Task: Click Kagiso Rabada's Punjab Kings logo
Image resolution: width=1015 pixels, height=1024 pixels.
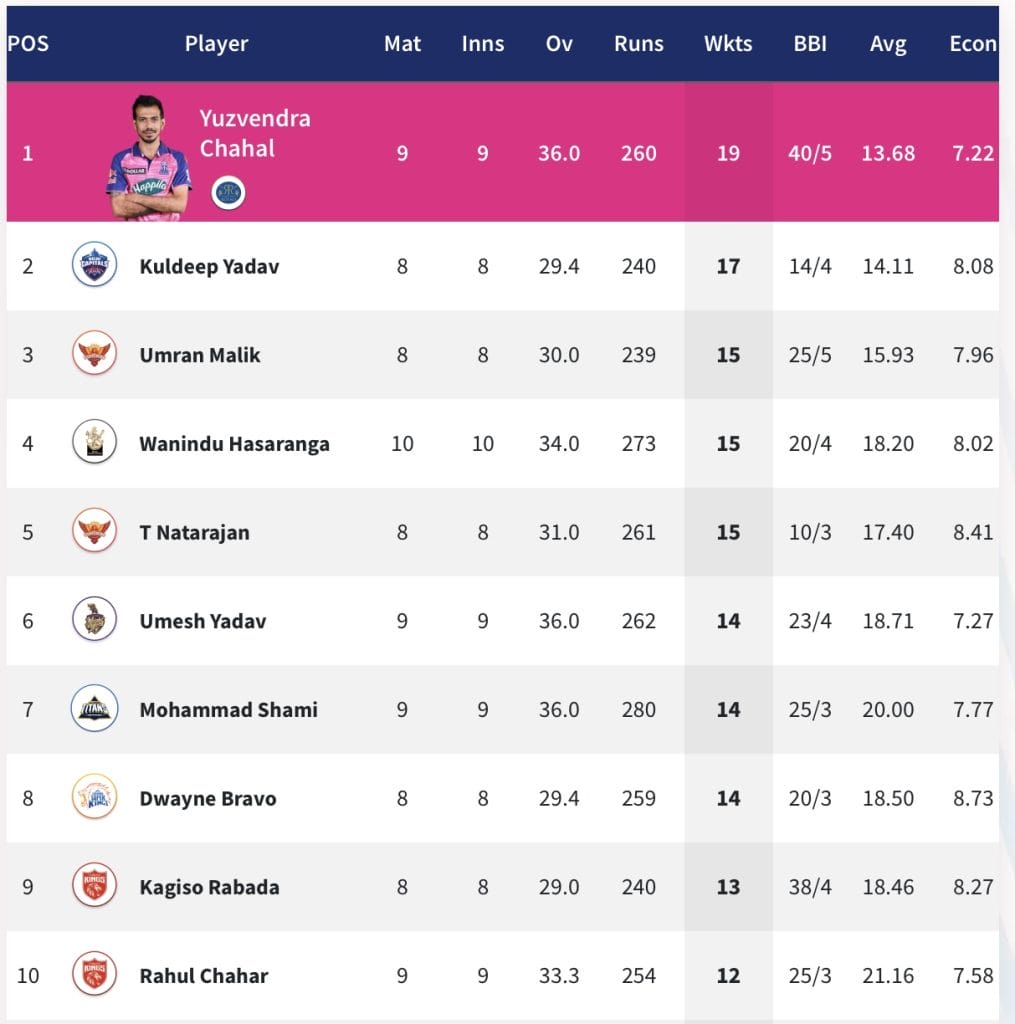Action: pyautogui.click(x=95, y=887)
